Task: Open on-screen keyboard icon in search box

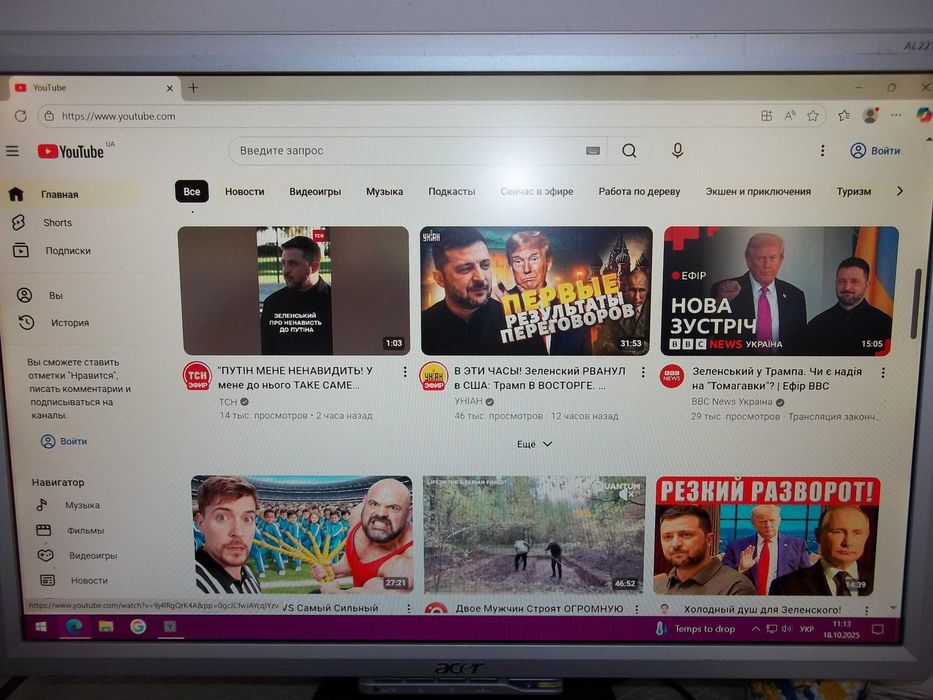Action: (x=593, y=151)
